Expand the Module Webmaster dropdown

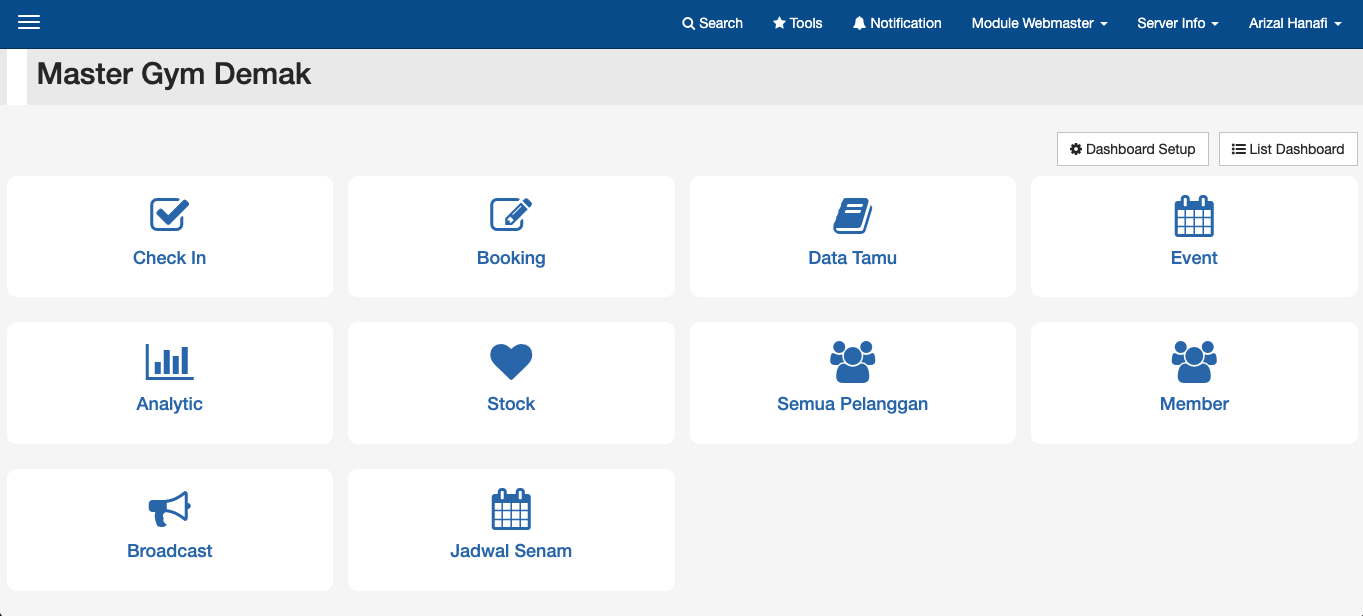coord(1039,23)
